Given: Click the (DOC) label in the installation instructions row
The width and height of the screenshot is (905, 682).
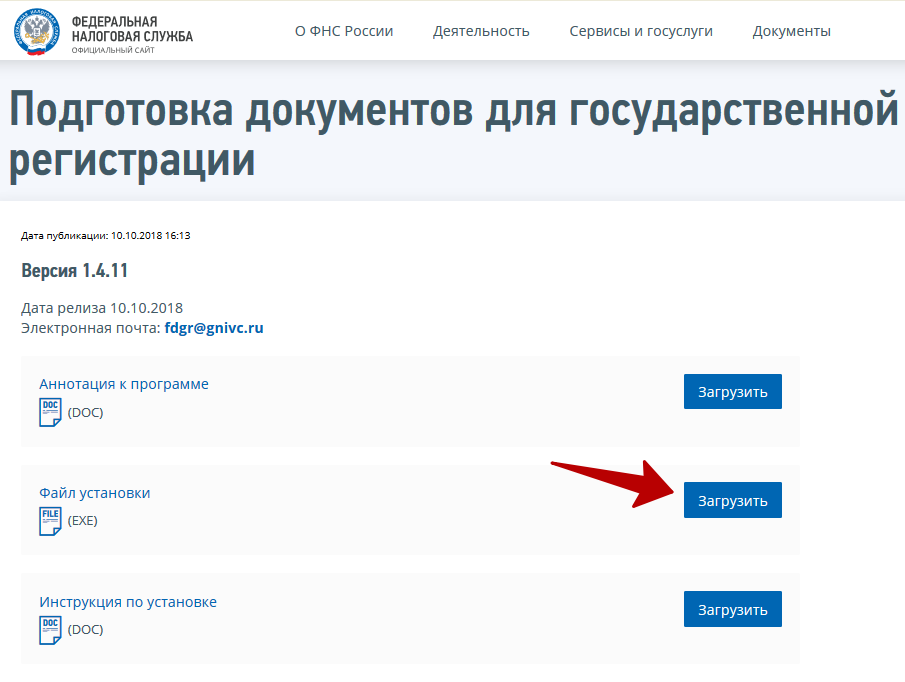Looking at the screenshot, I should pyautogui.click(x=84, y=629).
